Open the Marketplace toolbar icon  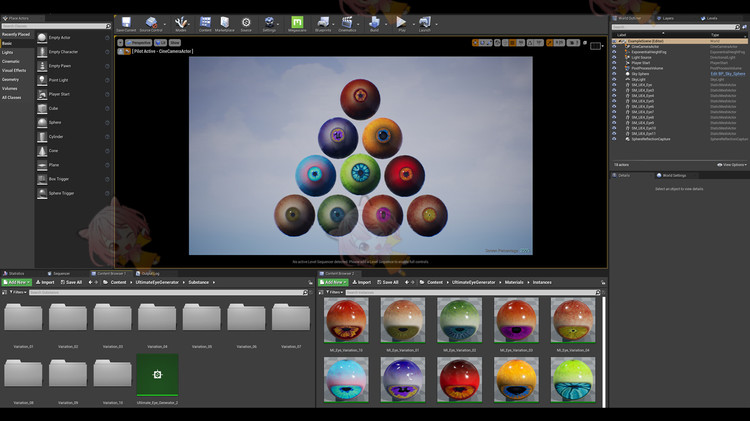pos(224,24)
